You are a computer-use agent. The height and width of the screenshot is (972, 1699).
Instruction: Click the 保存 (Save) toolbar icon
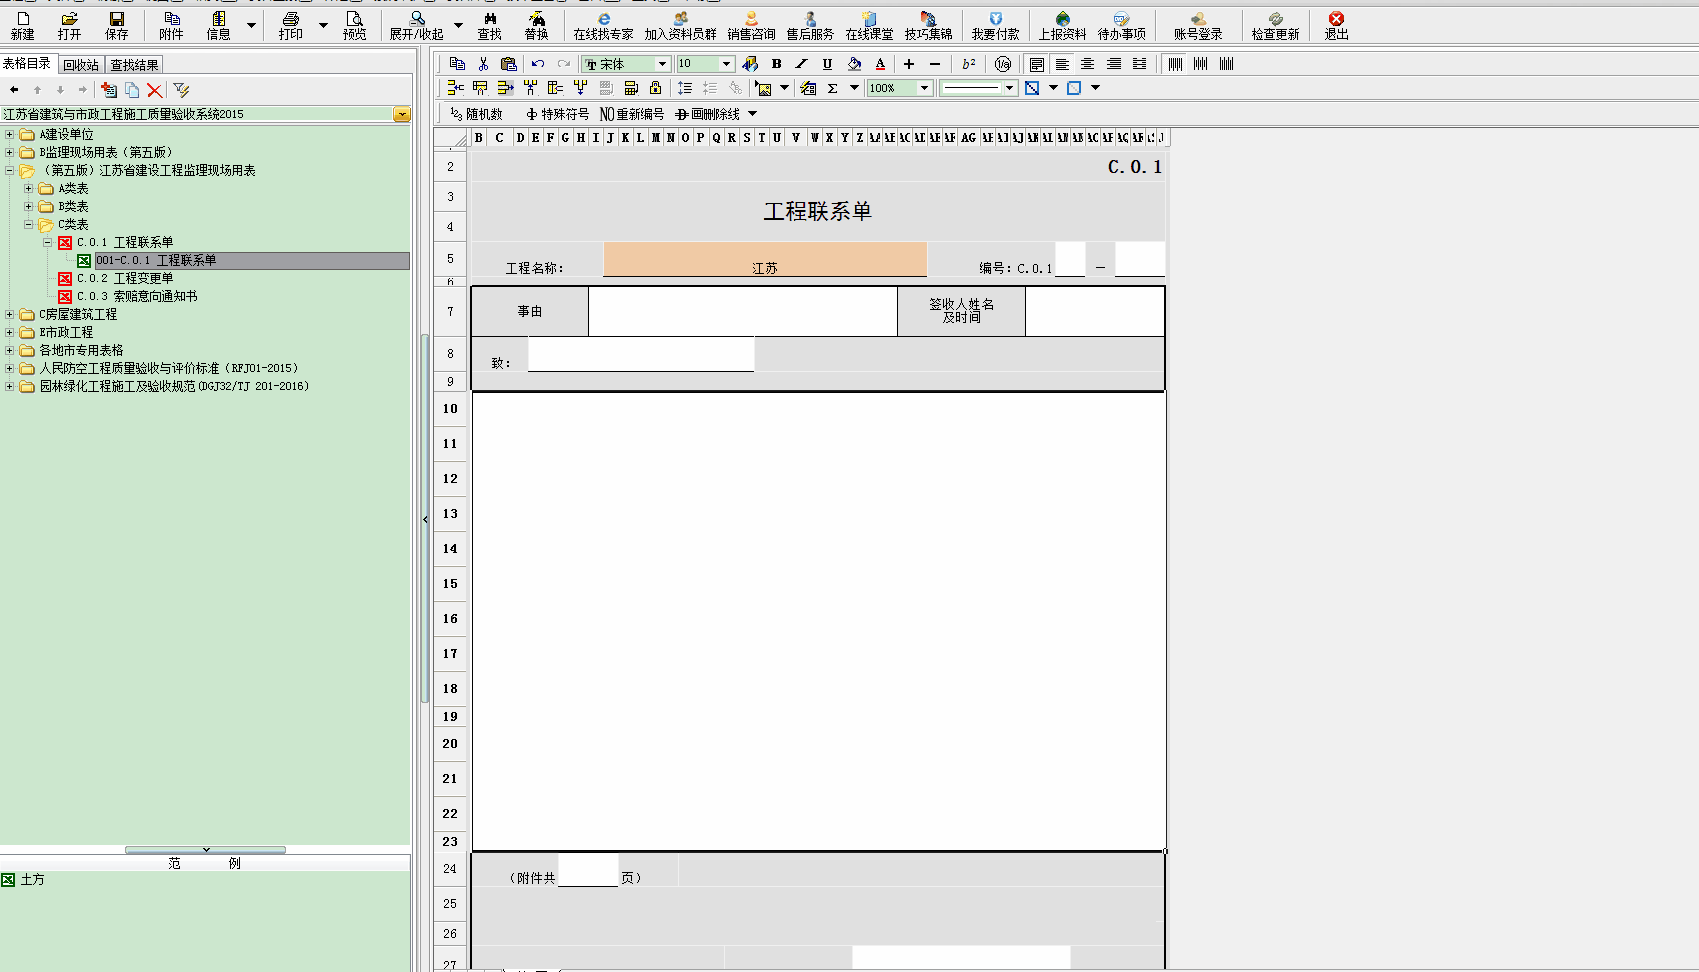117,26
